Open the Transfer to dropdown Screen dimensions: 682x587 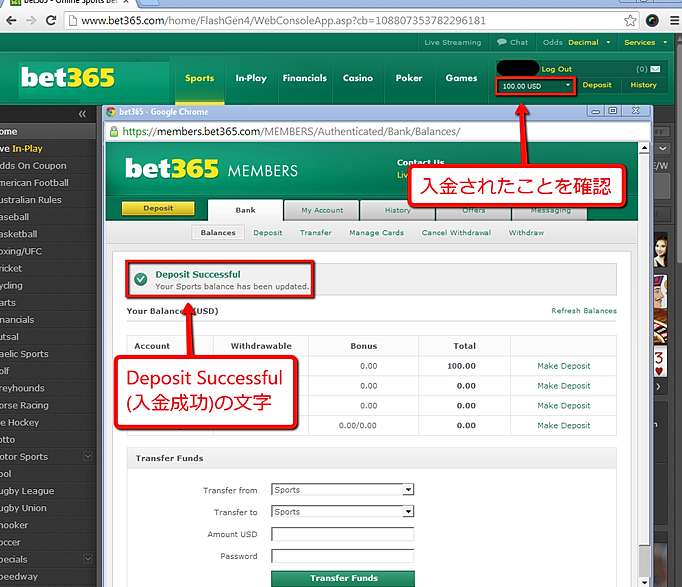342,511
